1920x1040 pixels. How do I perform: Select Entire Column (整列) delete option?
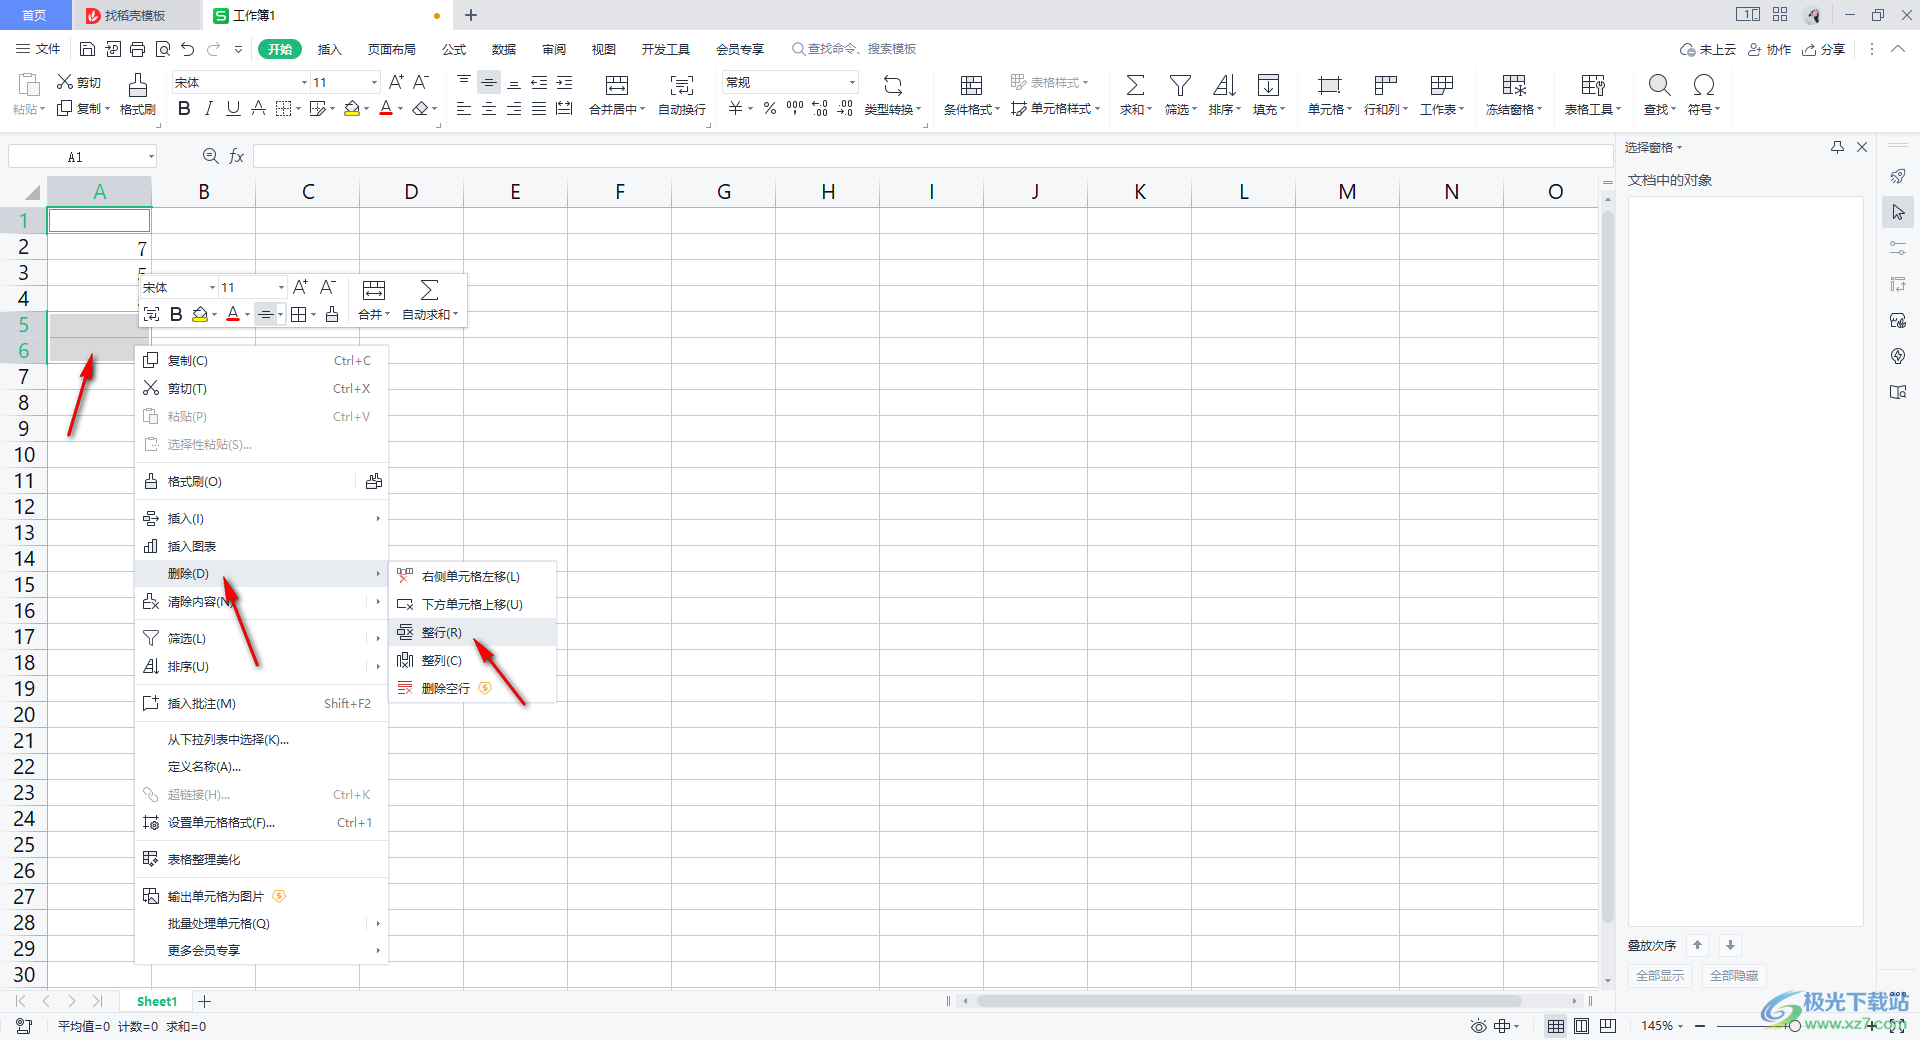tap(472, 660)
